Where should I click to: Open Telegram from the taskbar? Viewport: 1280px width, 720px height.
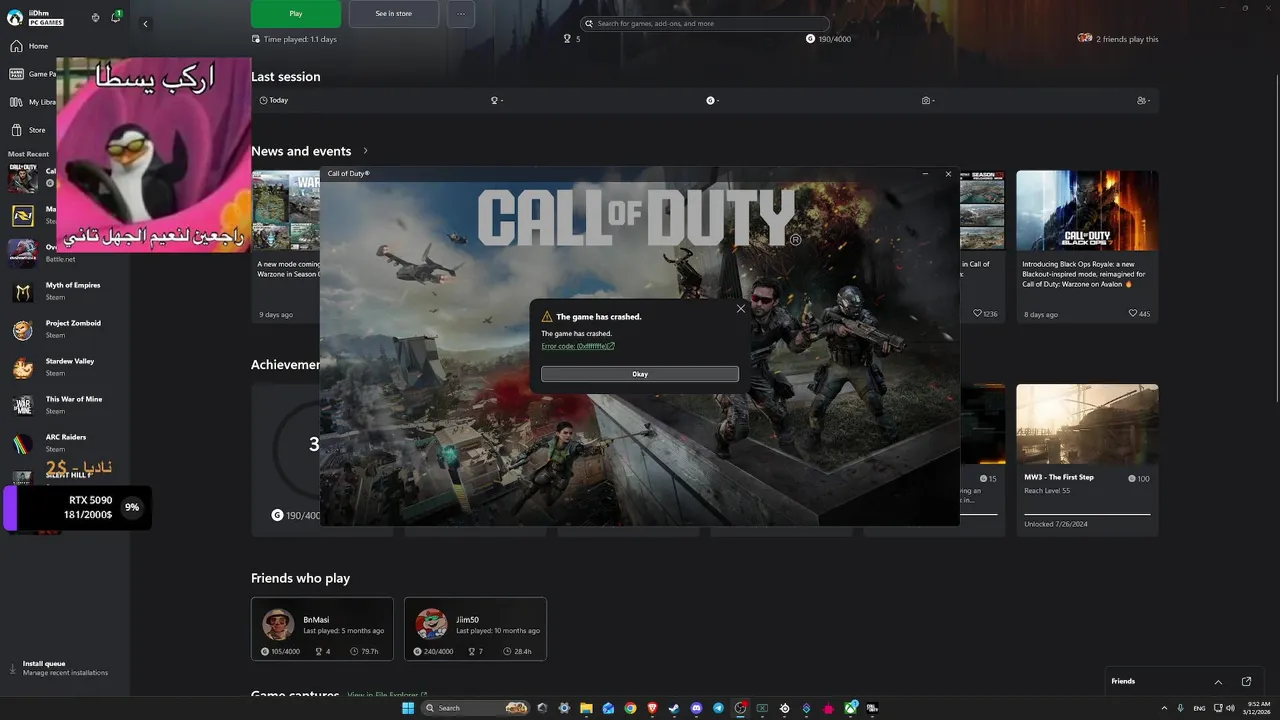pyautogui.click(x=718, y=708)
